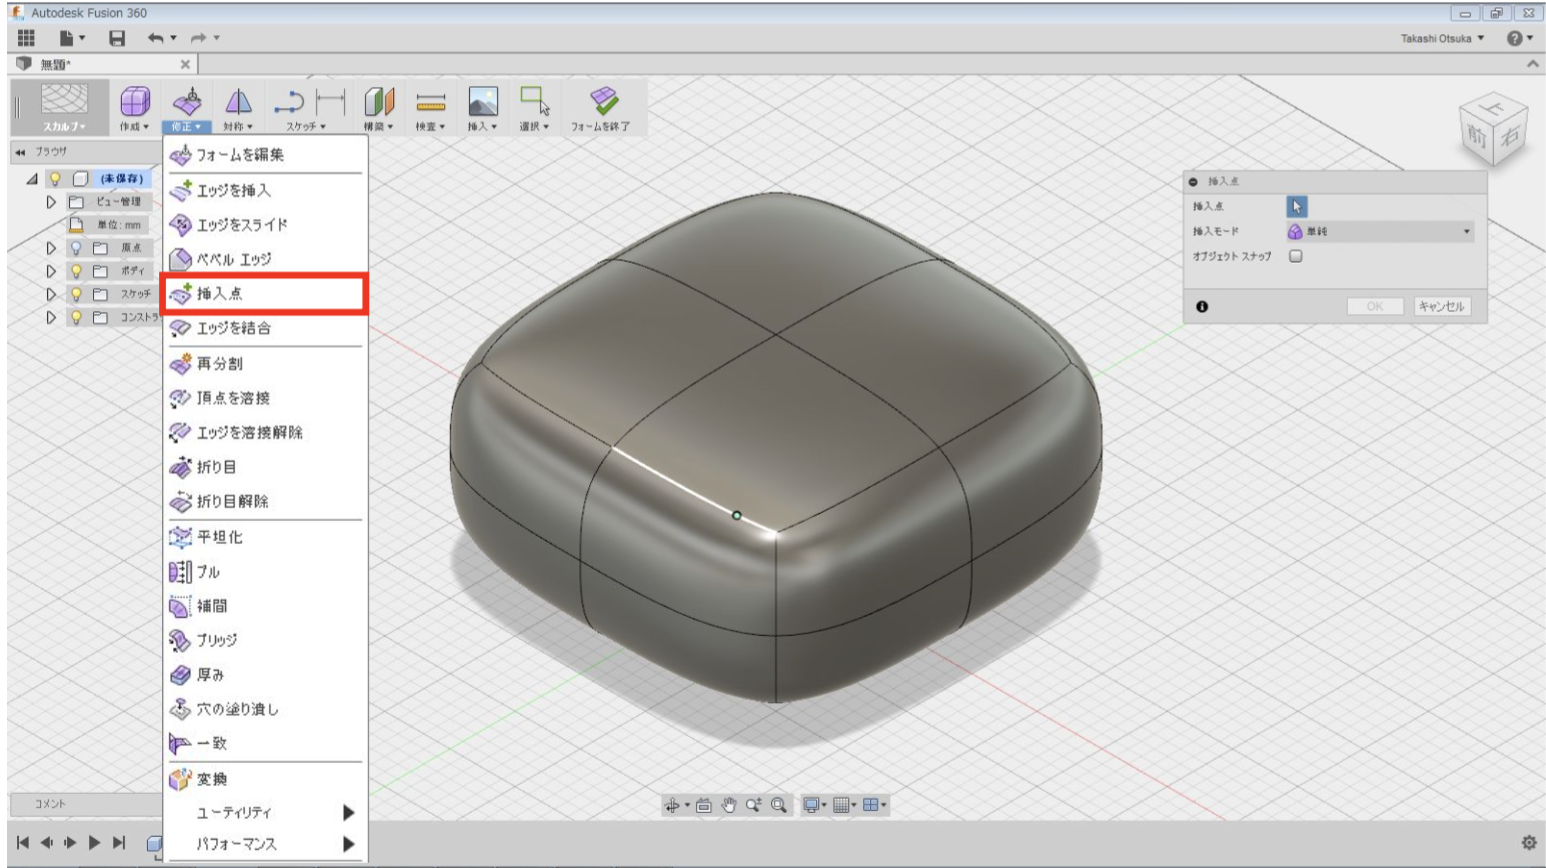This screenshot has height=868, width=1546.
Task: Open the スカルプト workspace dropdown
Action: (64, 108)
